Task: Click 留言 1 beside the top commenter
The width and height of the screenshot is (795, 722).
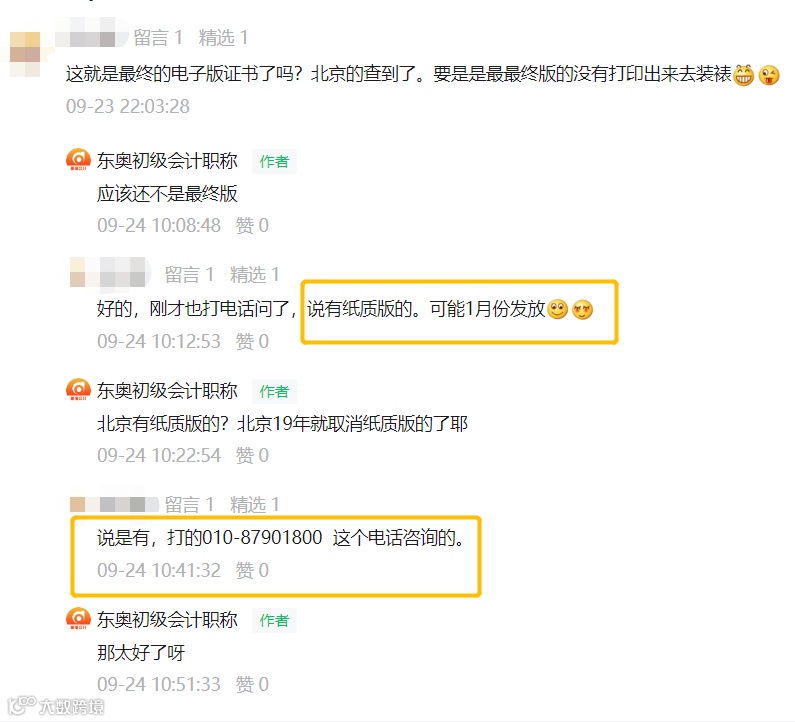Action: click(158, 38)
